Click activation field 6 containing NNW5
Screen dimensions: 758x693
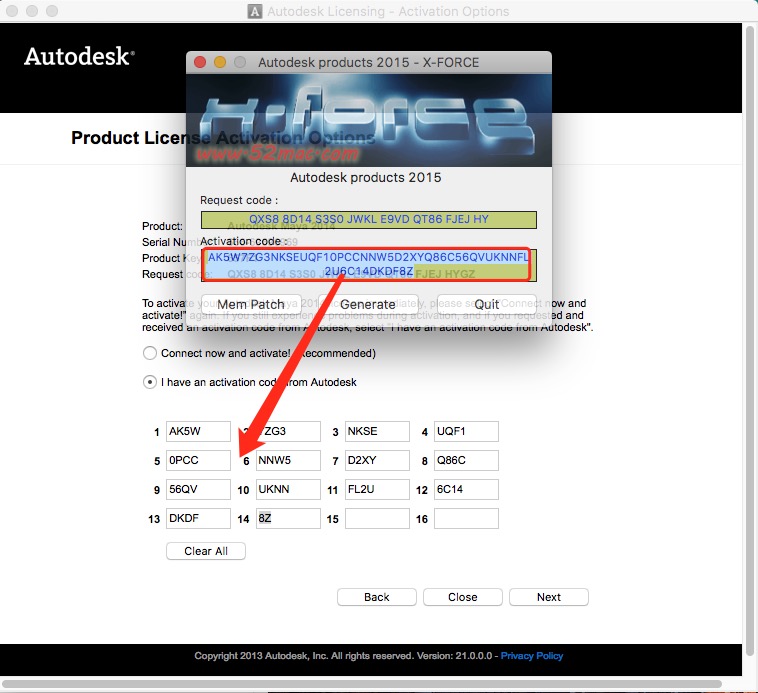288,461
